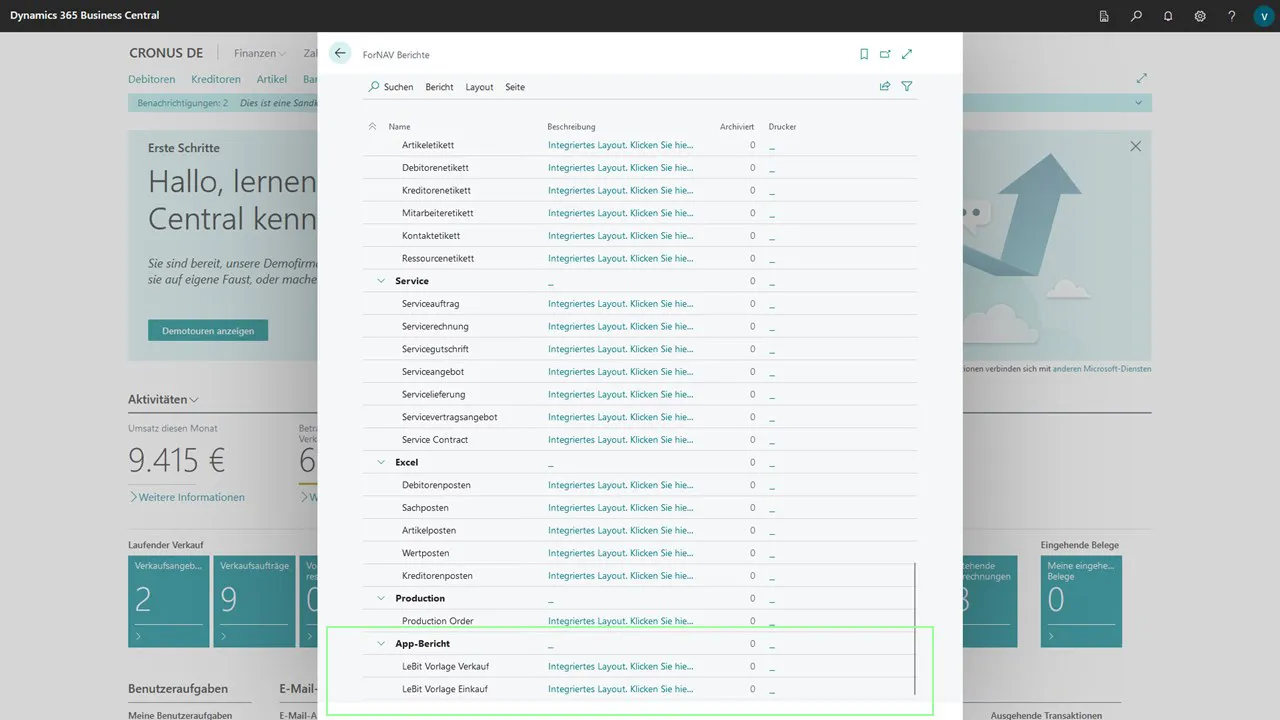This screenshot has width=1280, height=720.
Task: Sort by the Beschreibung column header
Action: 571,127
